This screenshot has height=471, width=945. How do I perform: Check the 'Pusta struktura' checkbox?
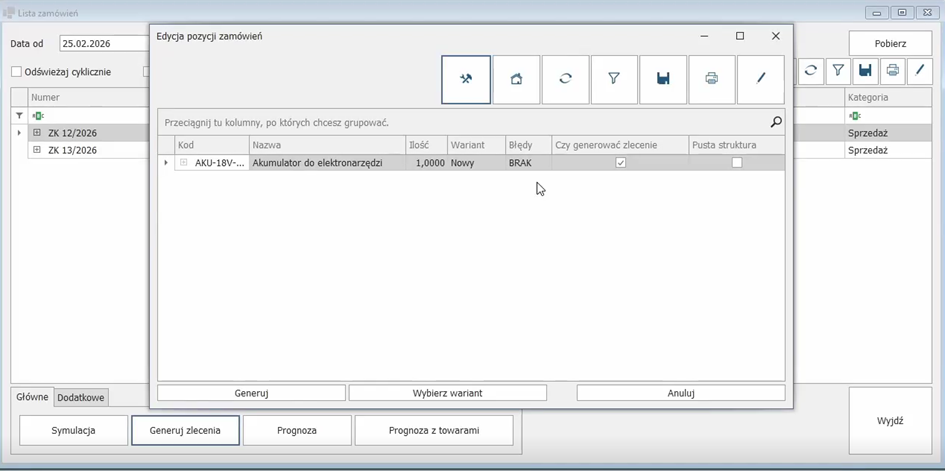737,163
